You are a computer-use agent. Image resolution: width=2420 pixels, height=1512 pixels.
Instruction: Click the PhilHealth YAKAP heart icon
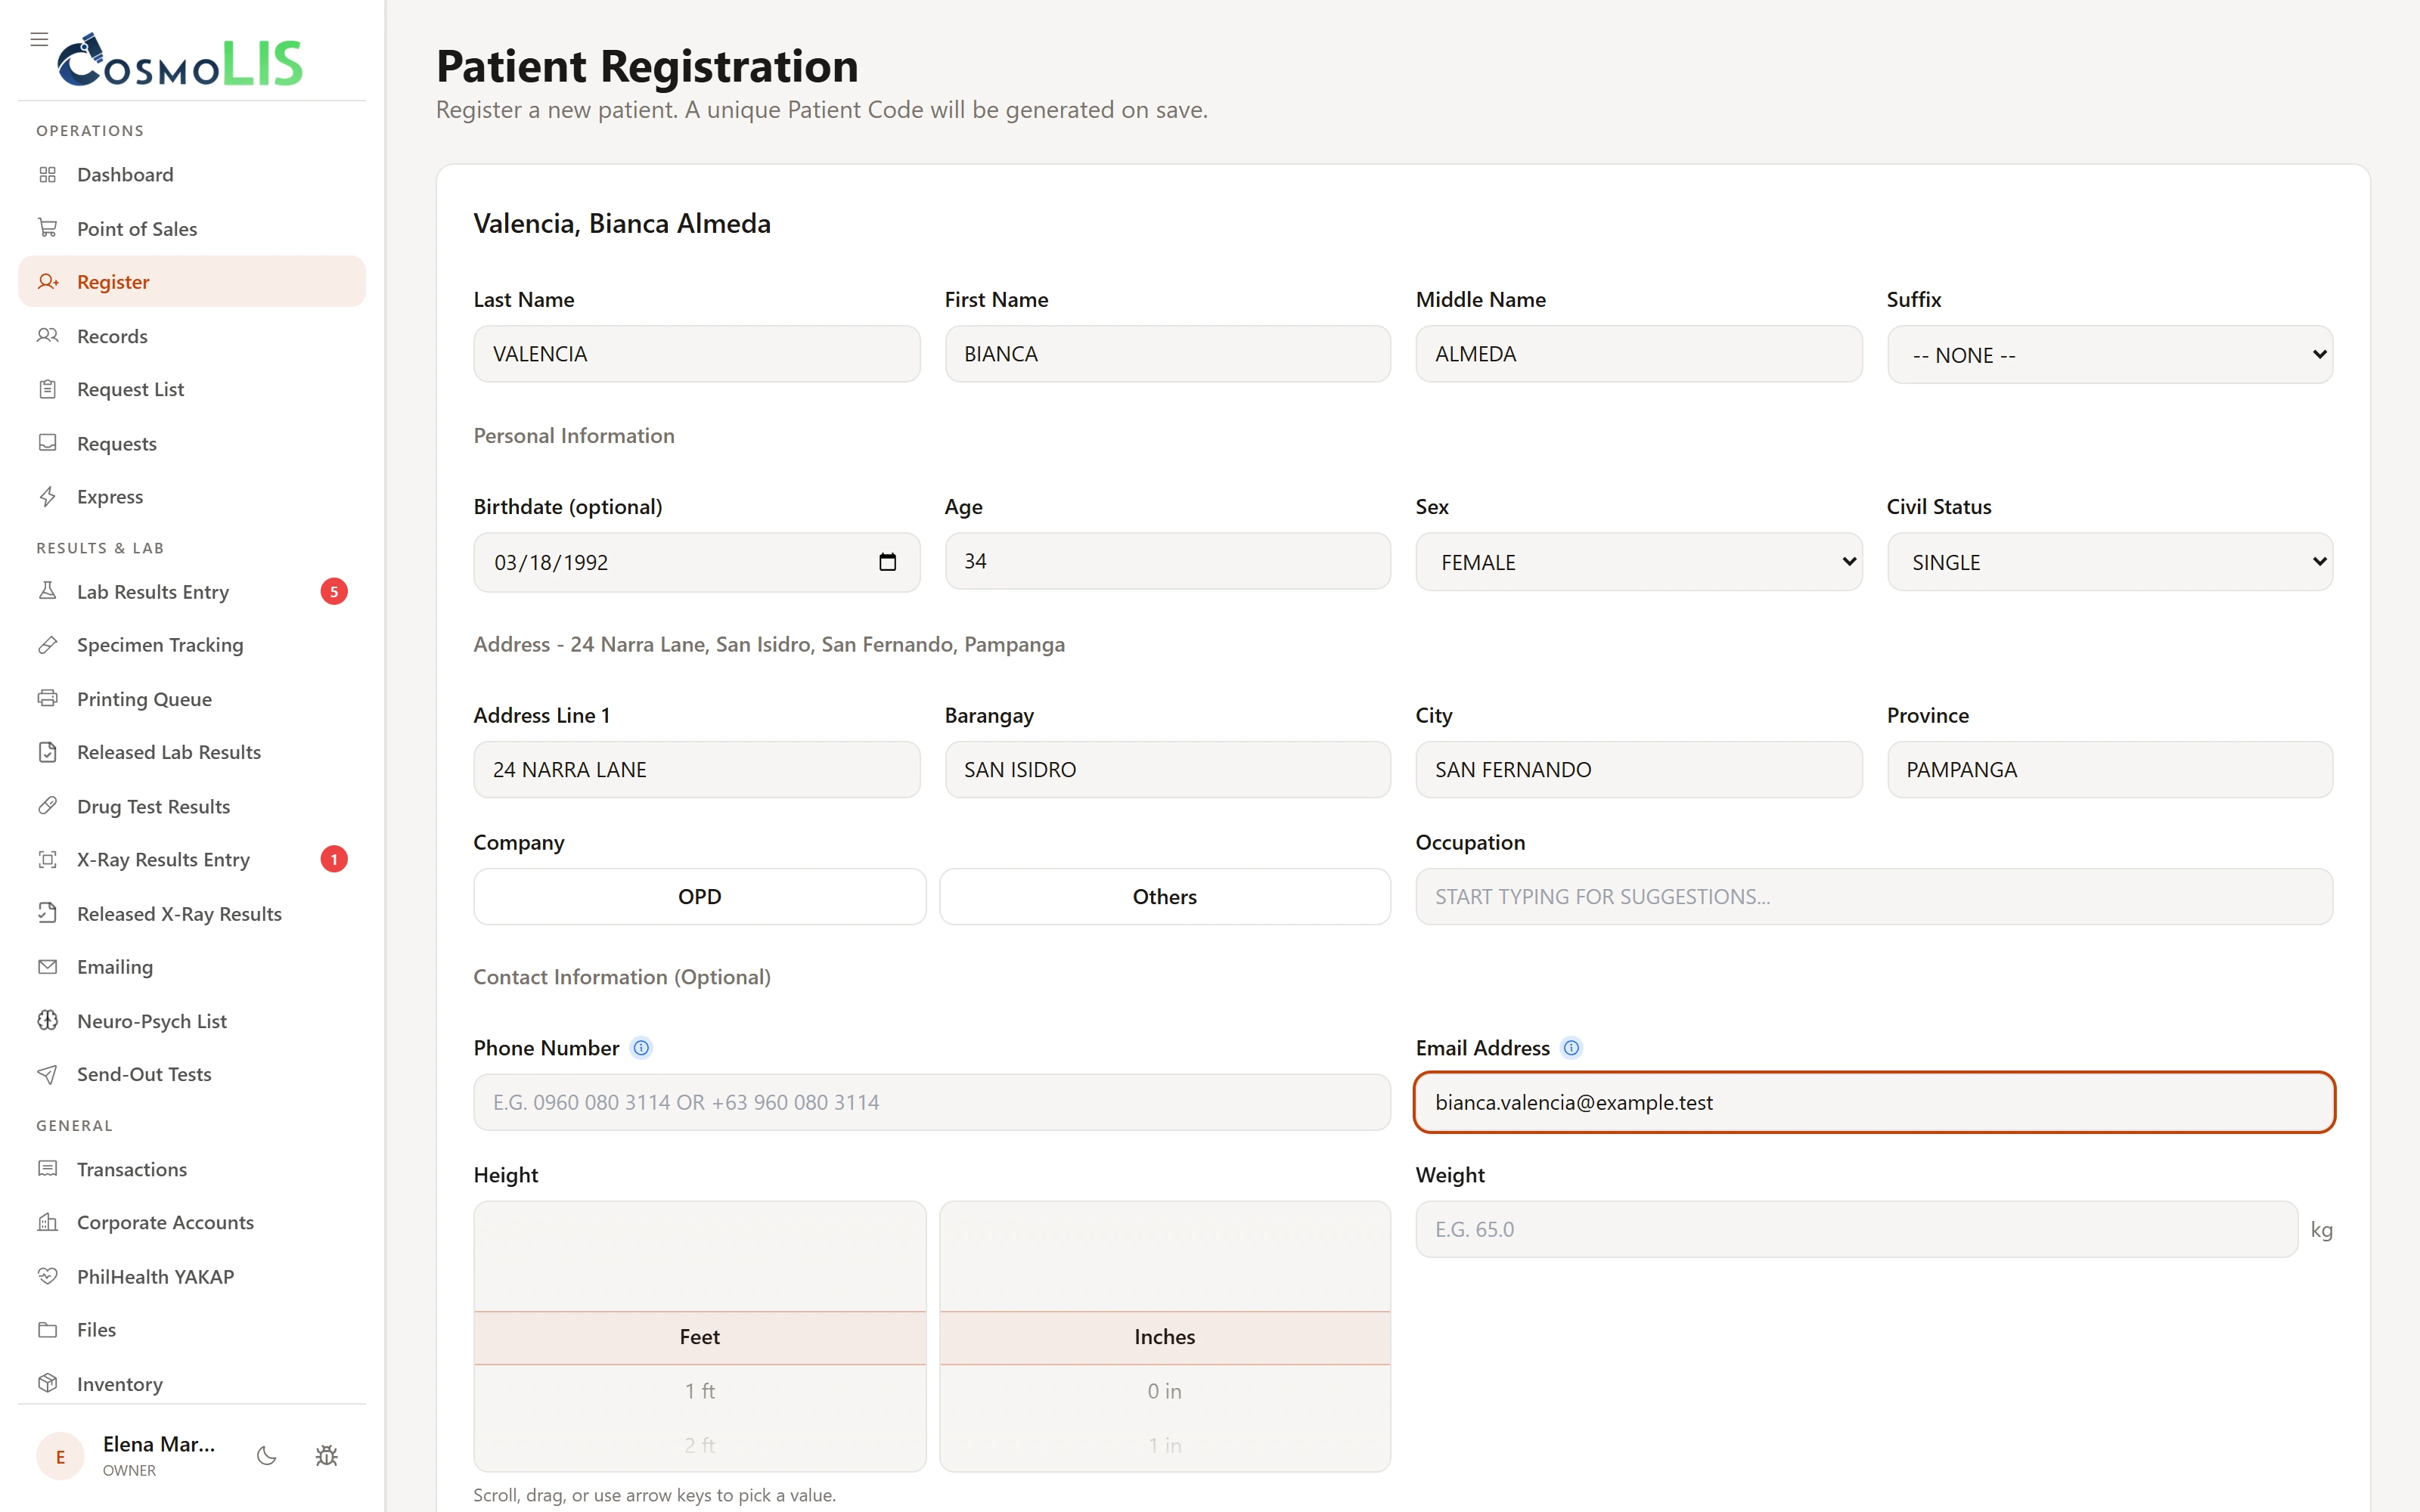pyautogui.click(x=47, y=1276)
